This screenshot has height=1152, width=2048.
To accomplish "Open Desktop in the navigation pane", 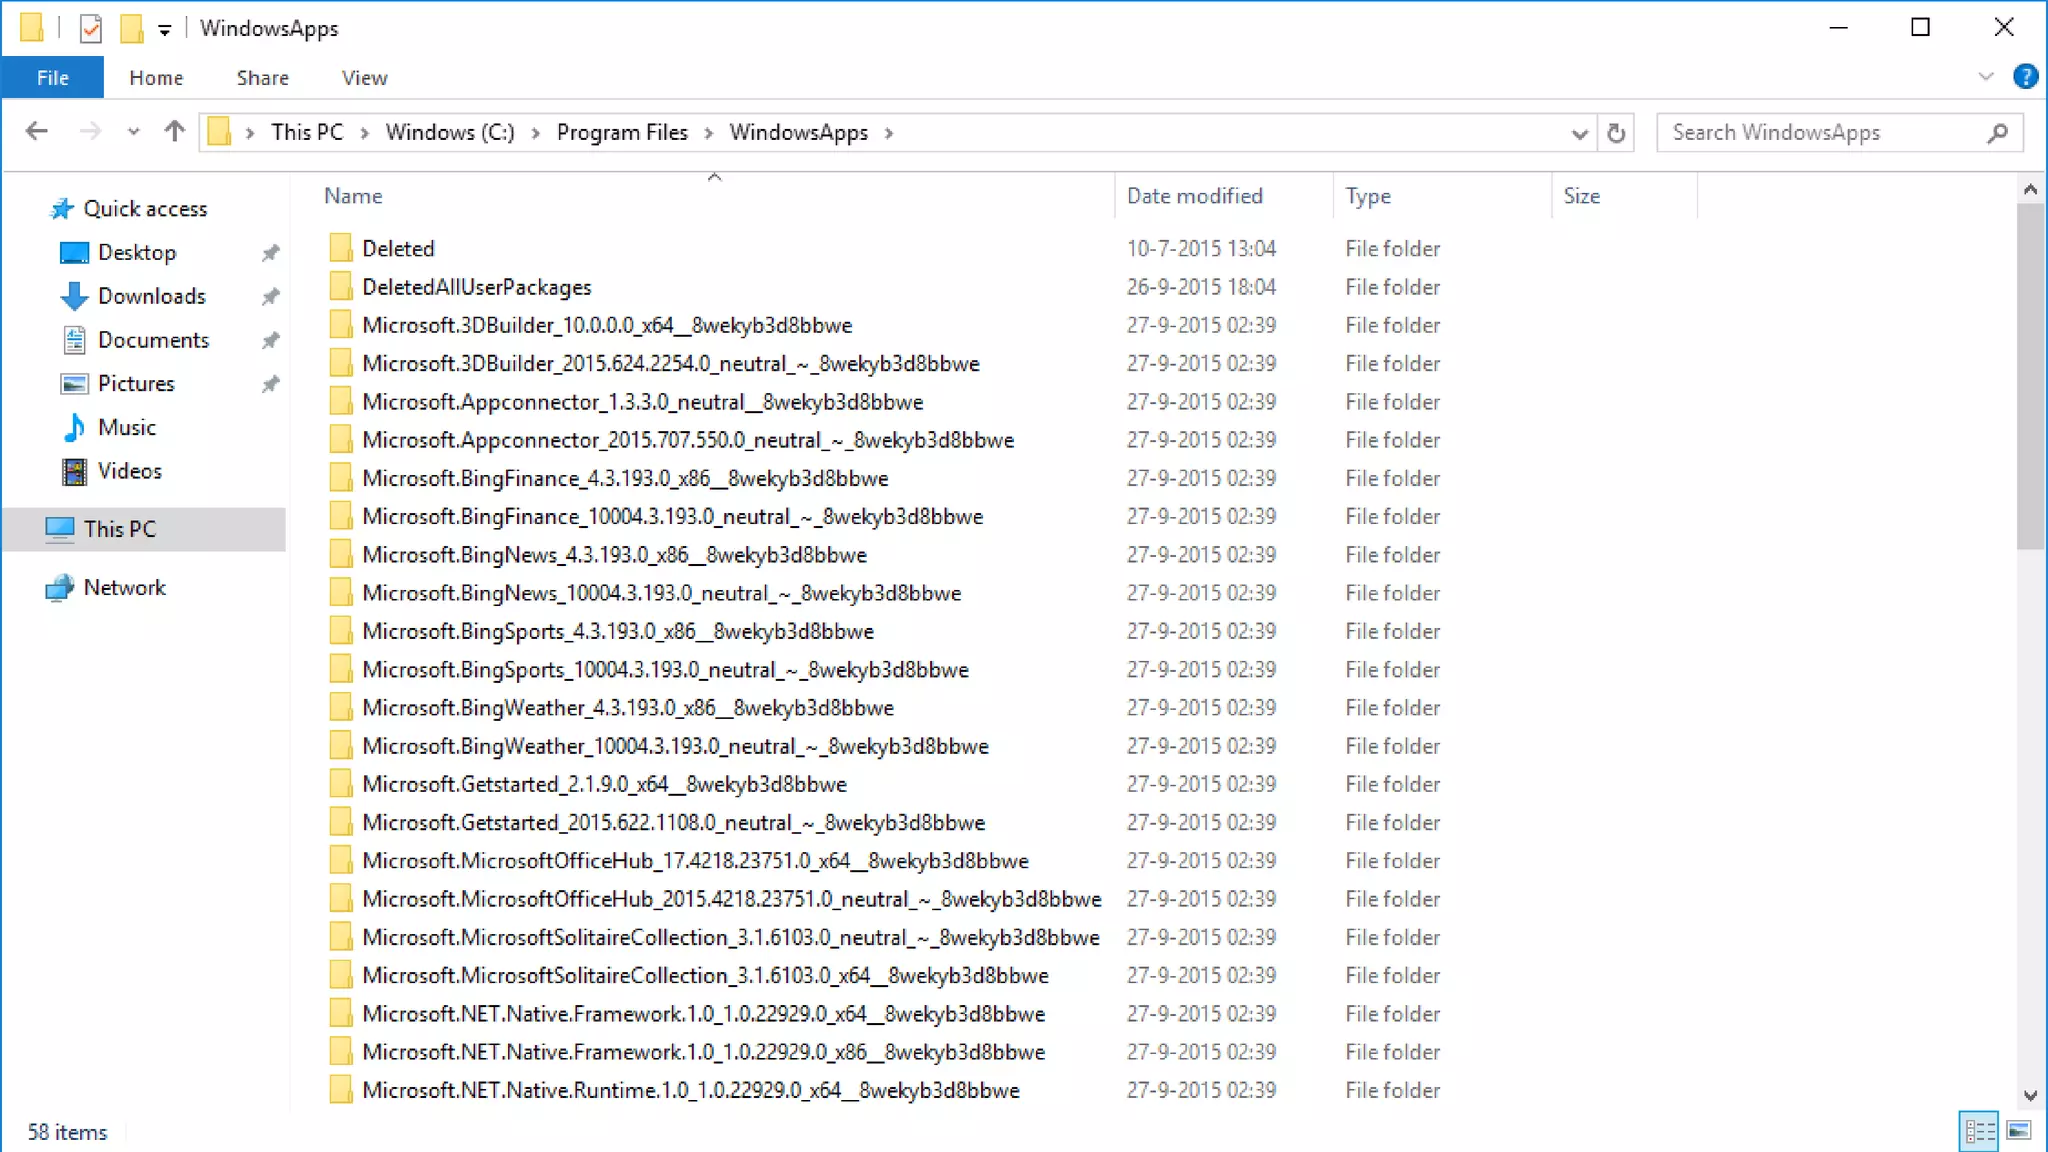I will coord(137,252).
